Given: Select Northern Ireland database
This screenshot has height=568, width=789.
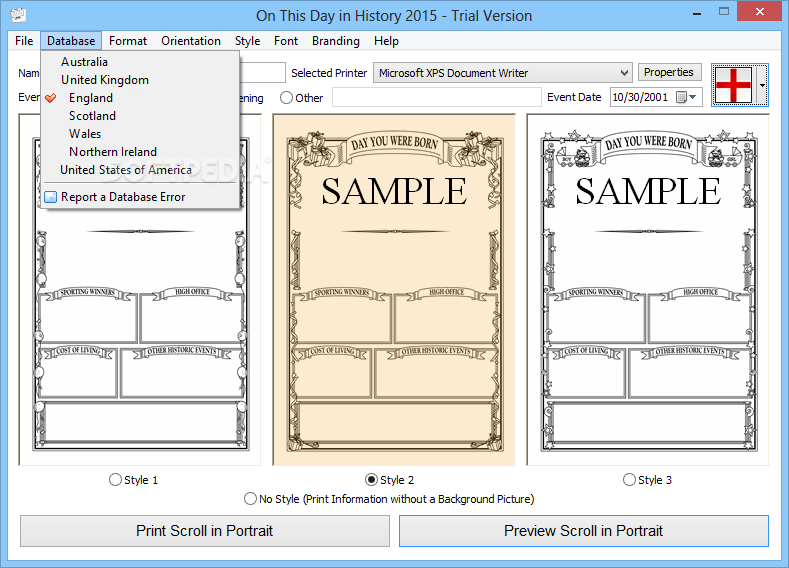Looking at the screenshot, I should [x=140, y=152].
